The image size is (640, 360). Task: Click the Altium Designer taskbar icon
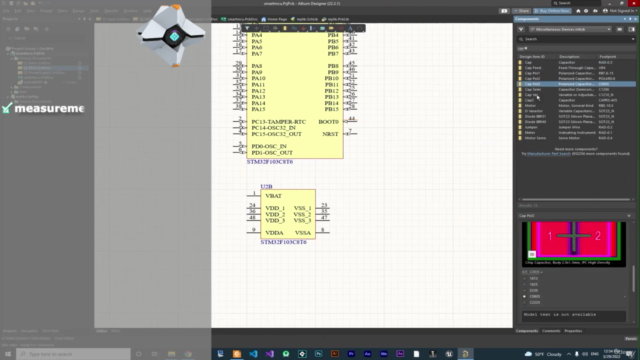[x=465, y=354]
